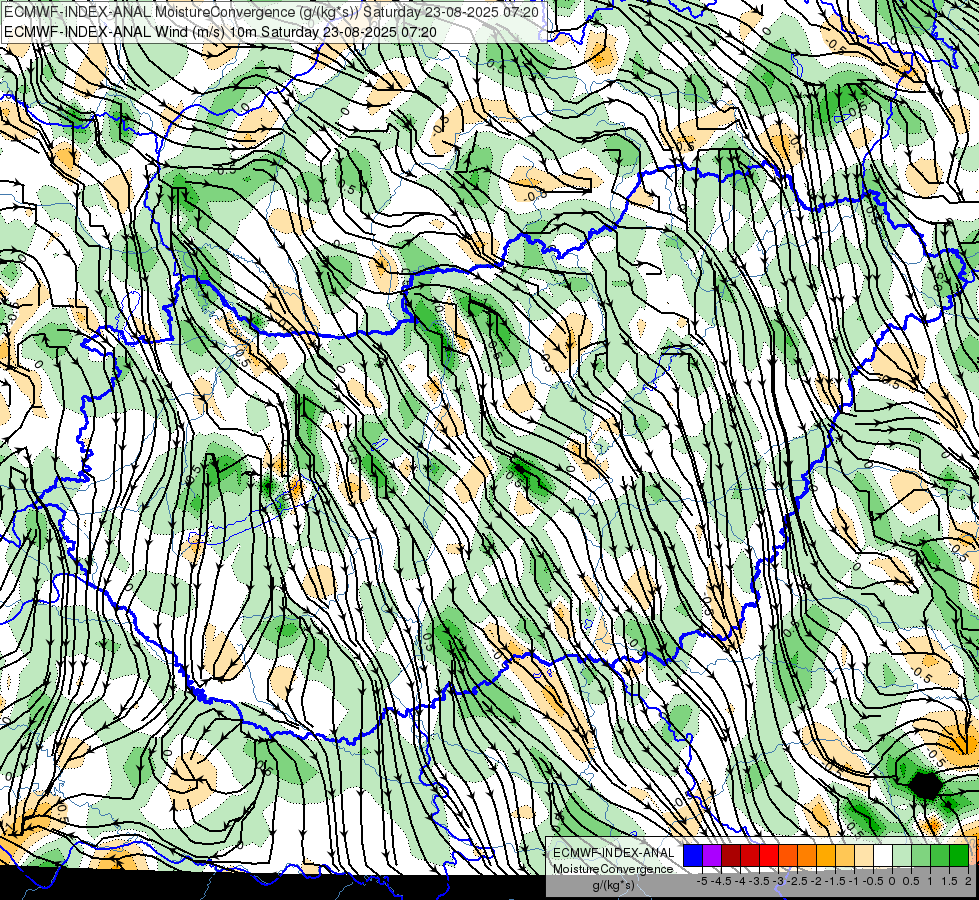This screenshot has width=979, height=900.
Task: Click the black hexagon marker on the map
Action: [x=925, y=785]
